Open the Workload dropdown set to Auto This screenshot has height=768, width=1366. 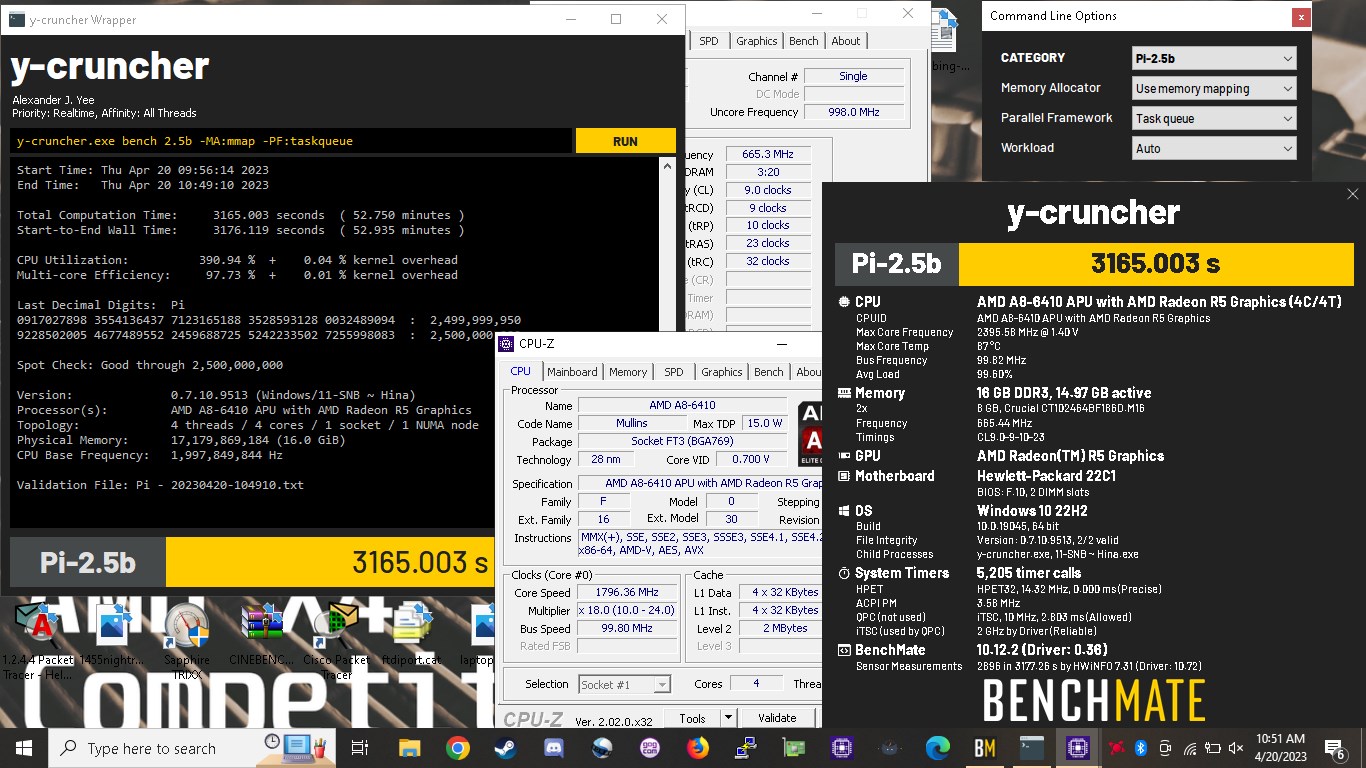1215,148
